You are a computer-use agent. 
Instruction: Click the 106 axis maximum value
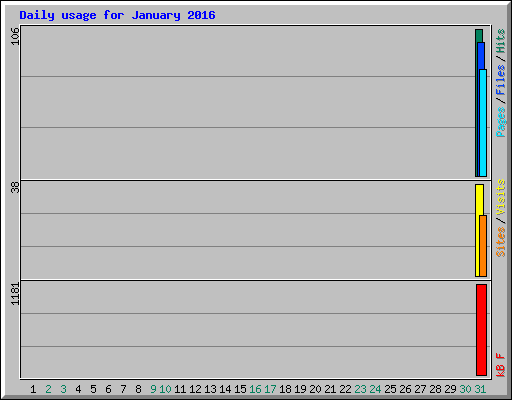(15, 36)
